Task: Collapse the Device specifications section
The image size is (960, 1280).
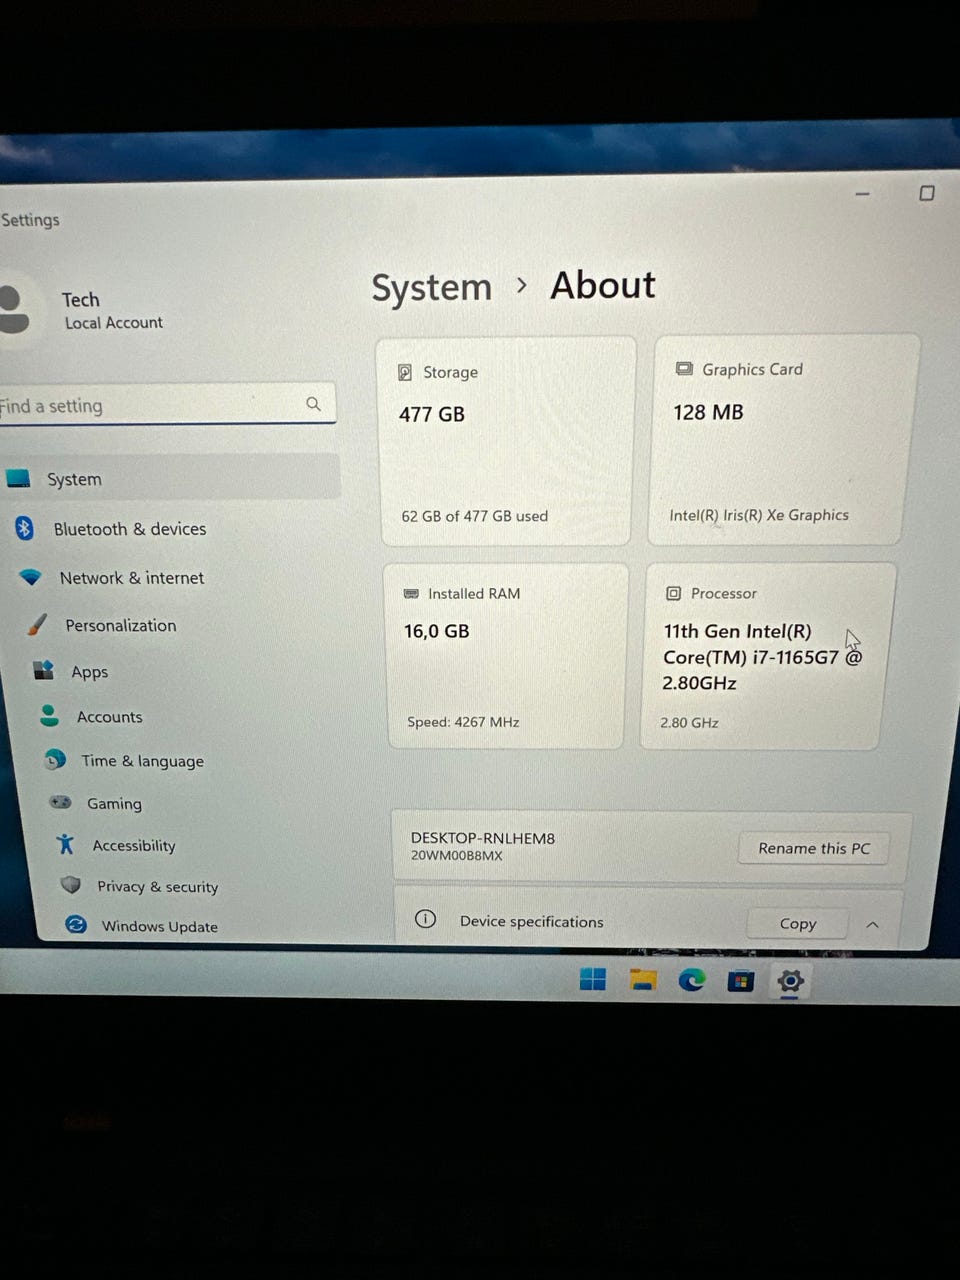Action: [872, 925]
